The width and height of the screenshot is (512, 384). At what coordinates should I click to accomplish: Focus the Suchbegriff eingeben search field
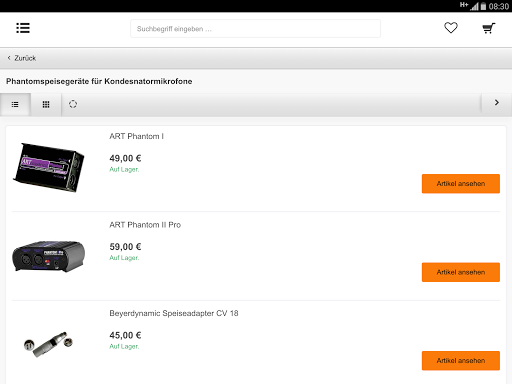(255, 29)
